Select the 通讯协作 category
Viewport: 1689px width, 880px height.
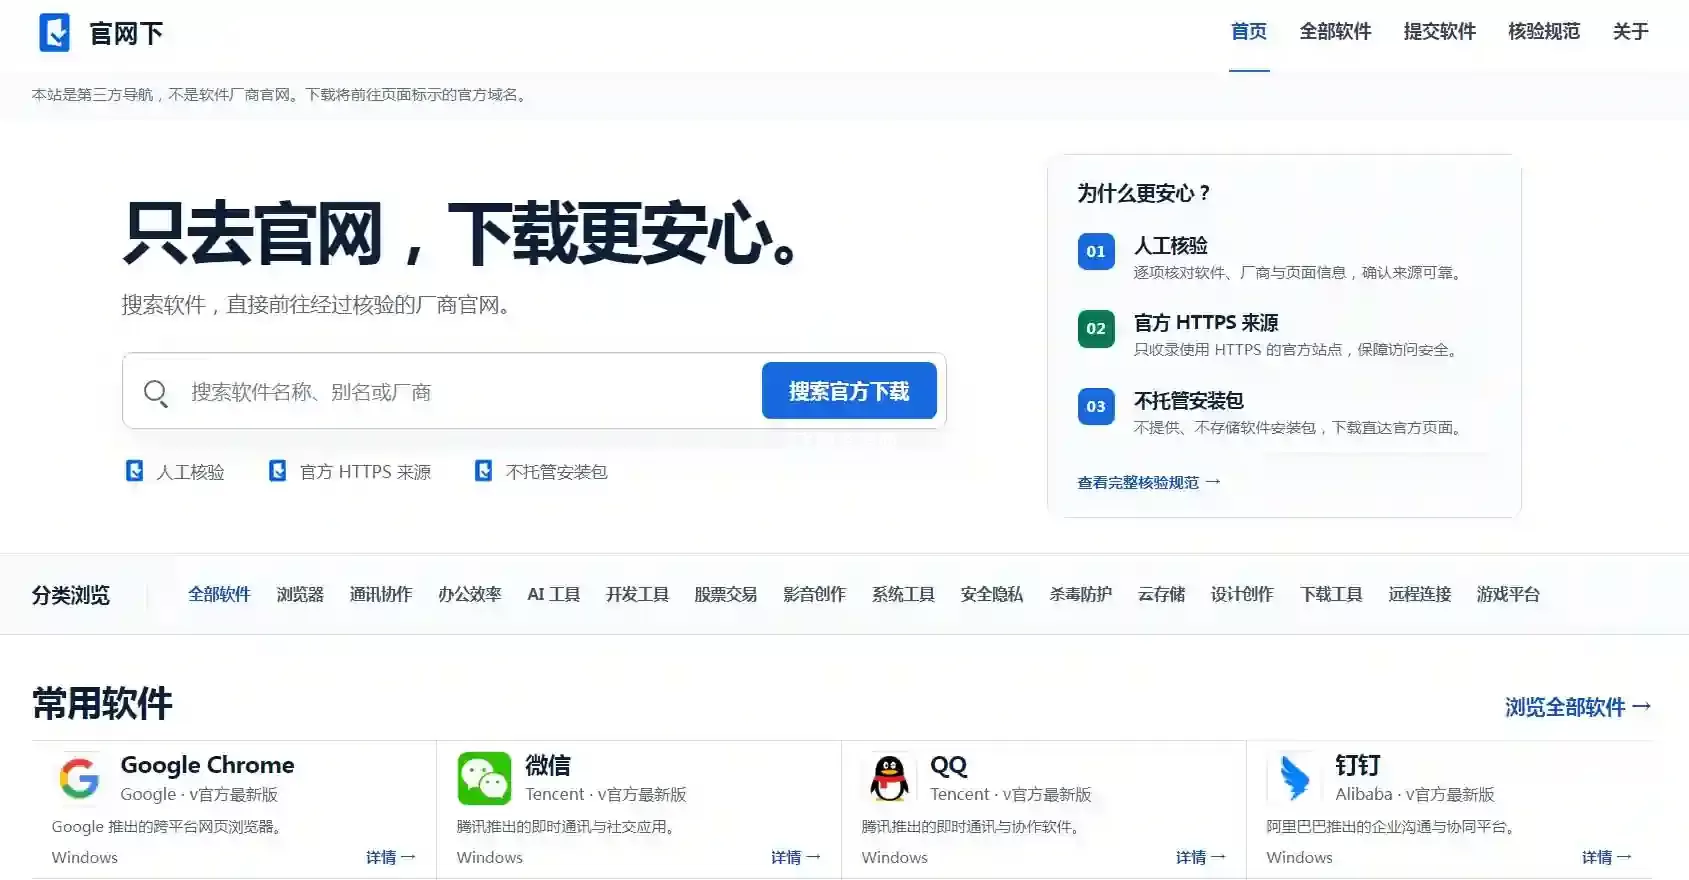(x=381, y=594)
